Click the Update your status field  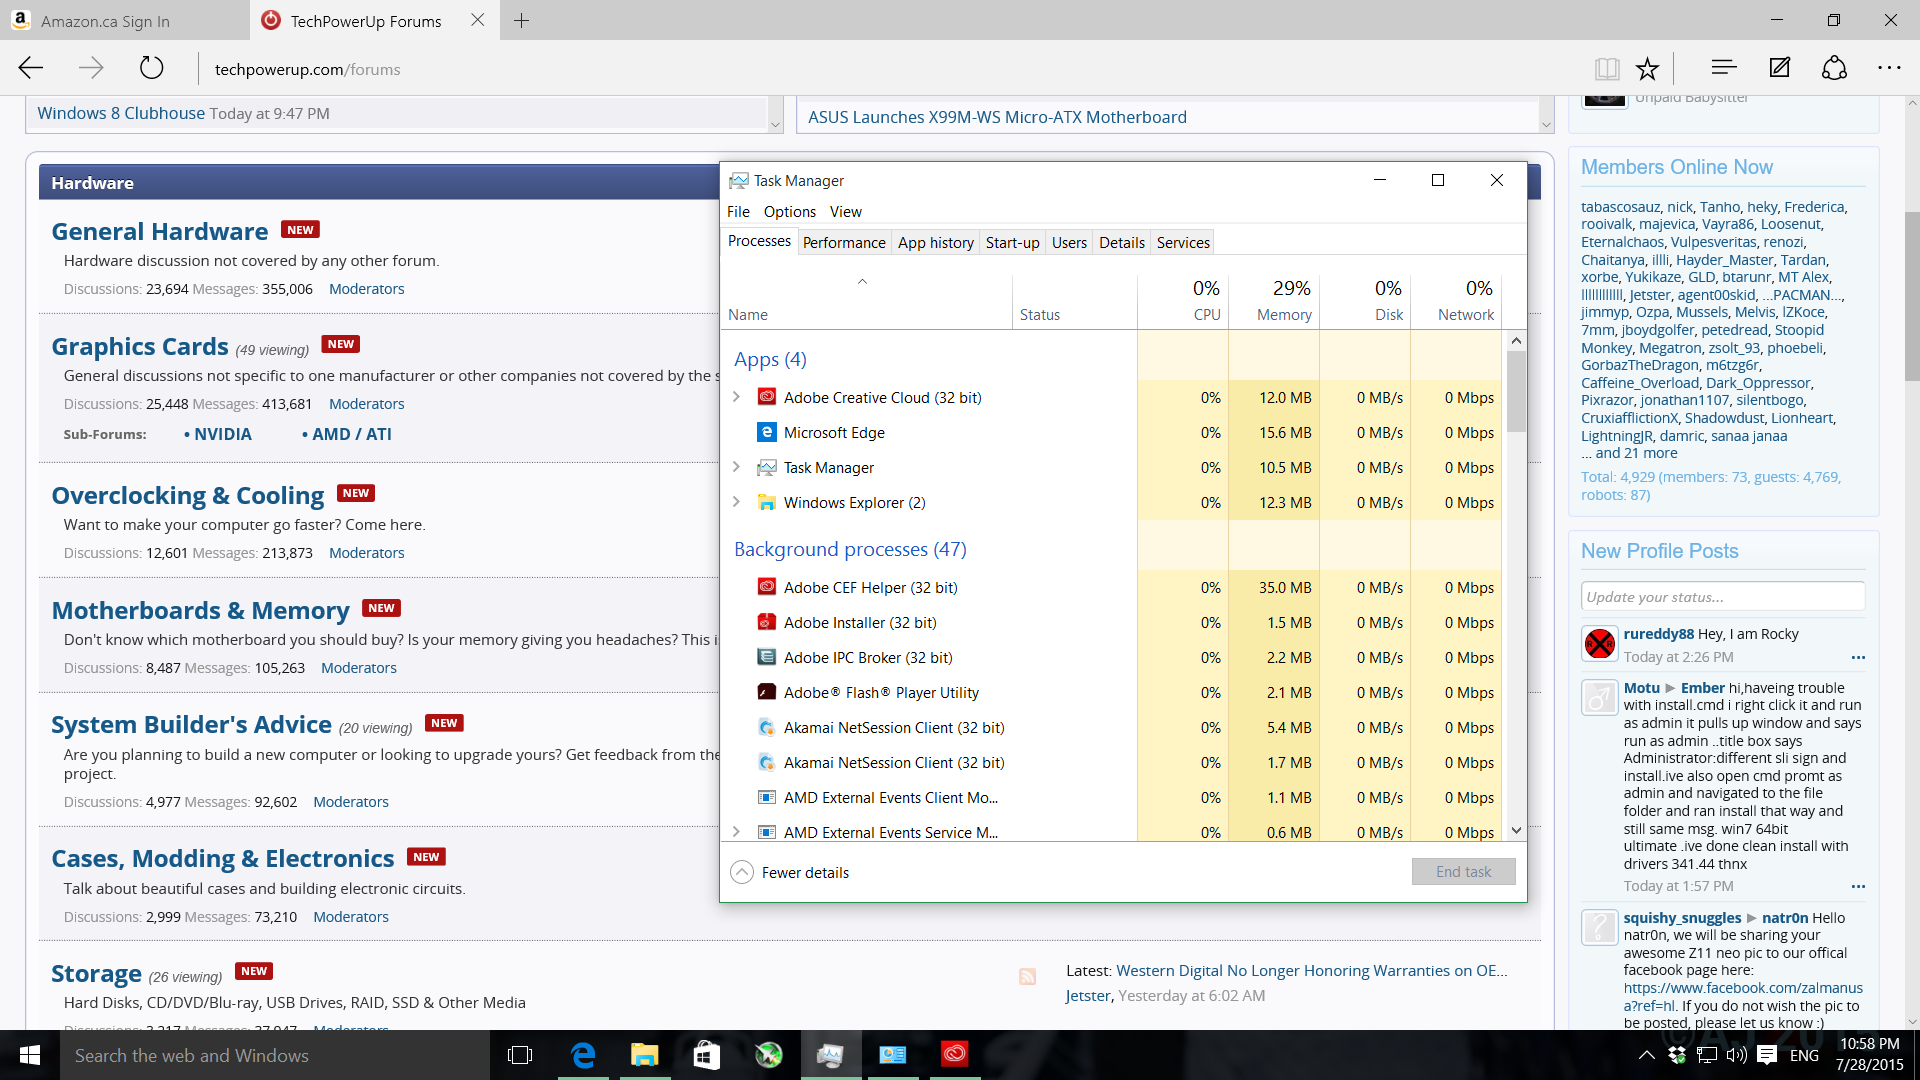click(x=1722, y=596)
